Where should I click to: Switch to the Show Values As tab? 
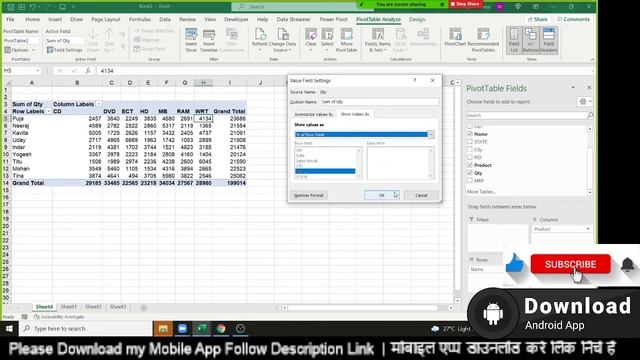click(x=355, y=114)
